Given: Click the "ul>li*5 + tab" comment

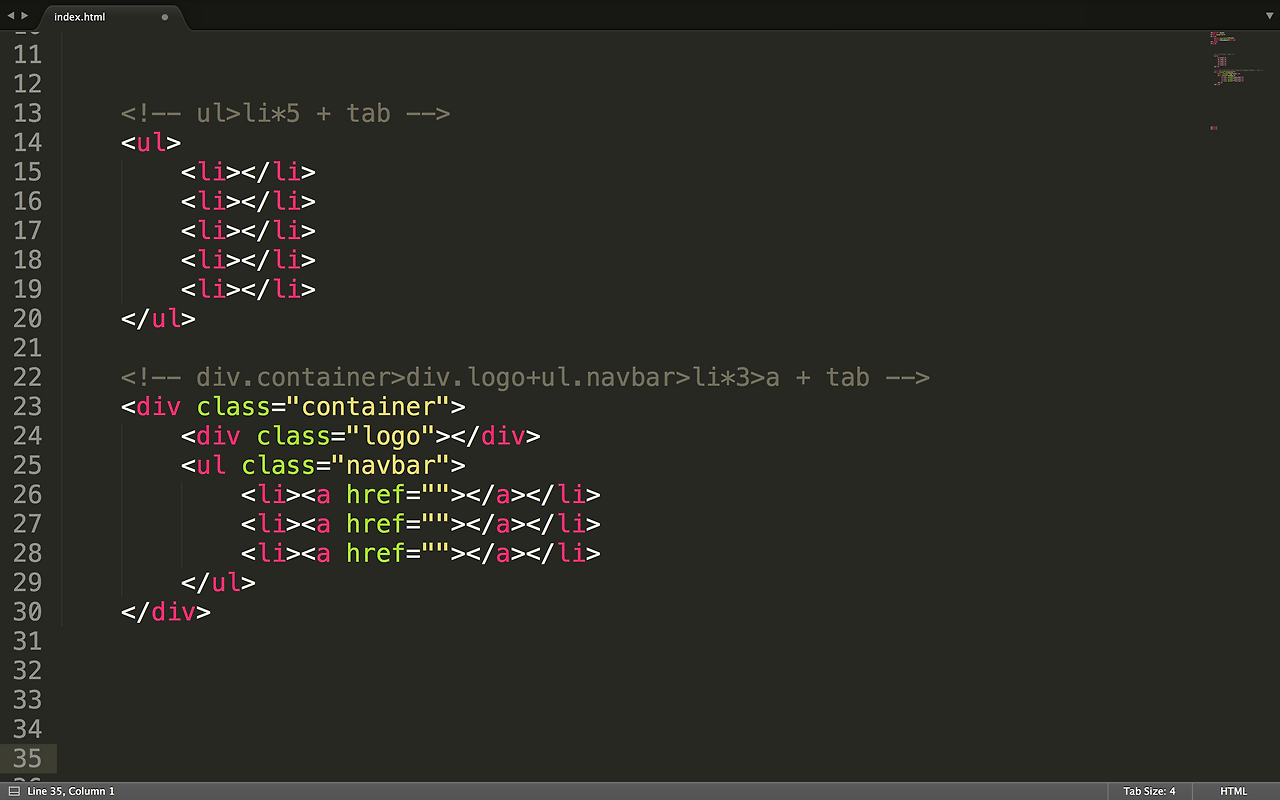Looking at the screenshot, I should click(285, 113).
